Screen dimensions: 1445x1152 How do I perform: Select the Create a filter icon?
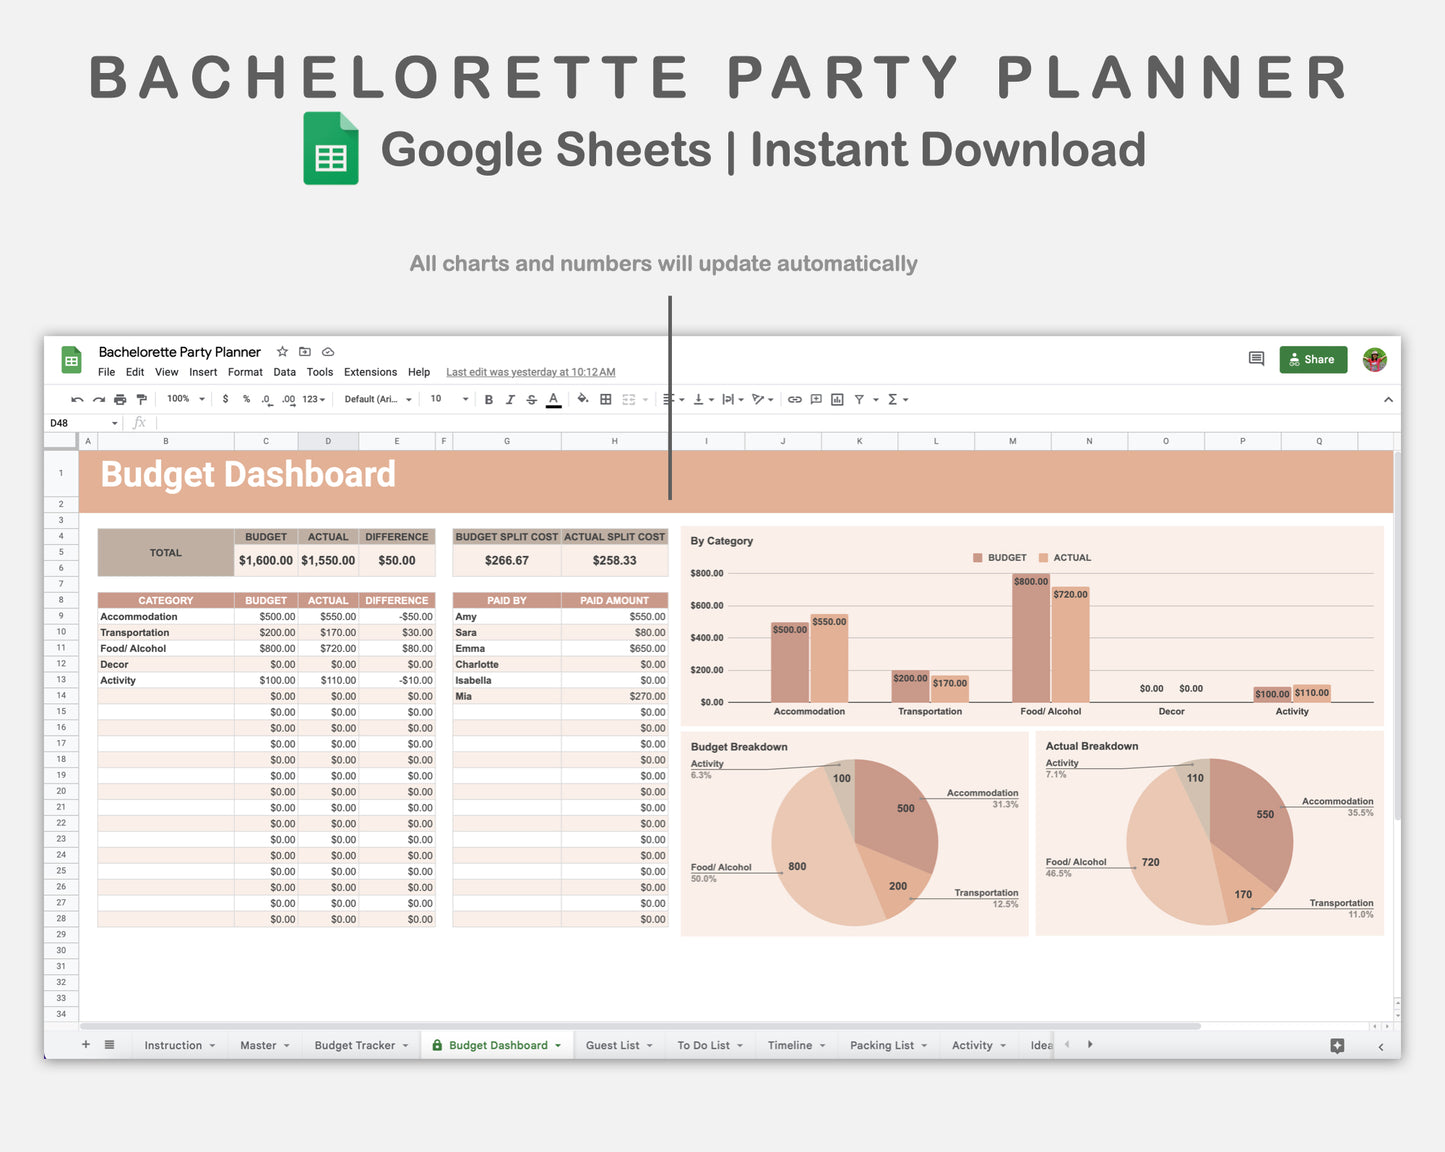[x=858, y=399]
